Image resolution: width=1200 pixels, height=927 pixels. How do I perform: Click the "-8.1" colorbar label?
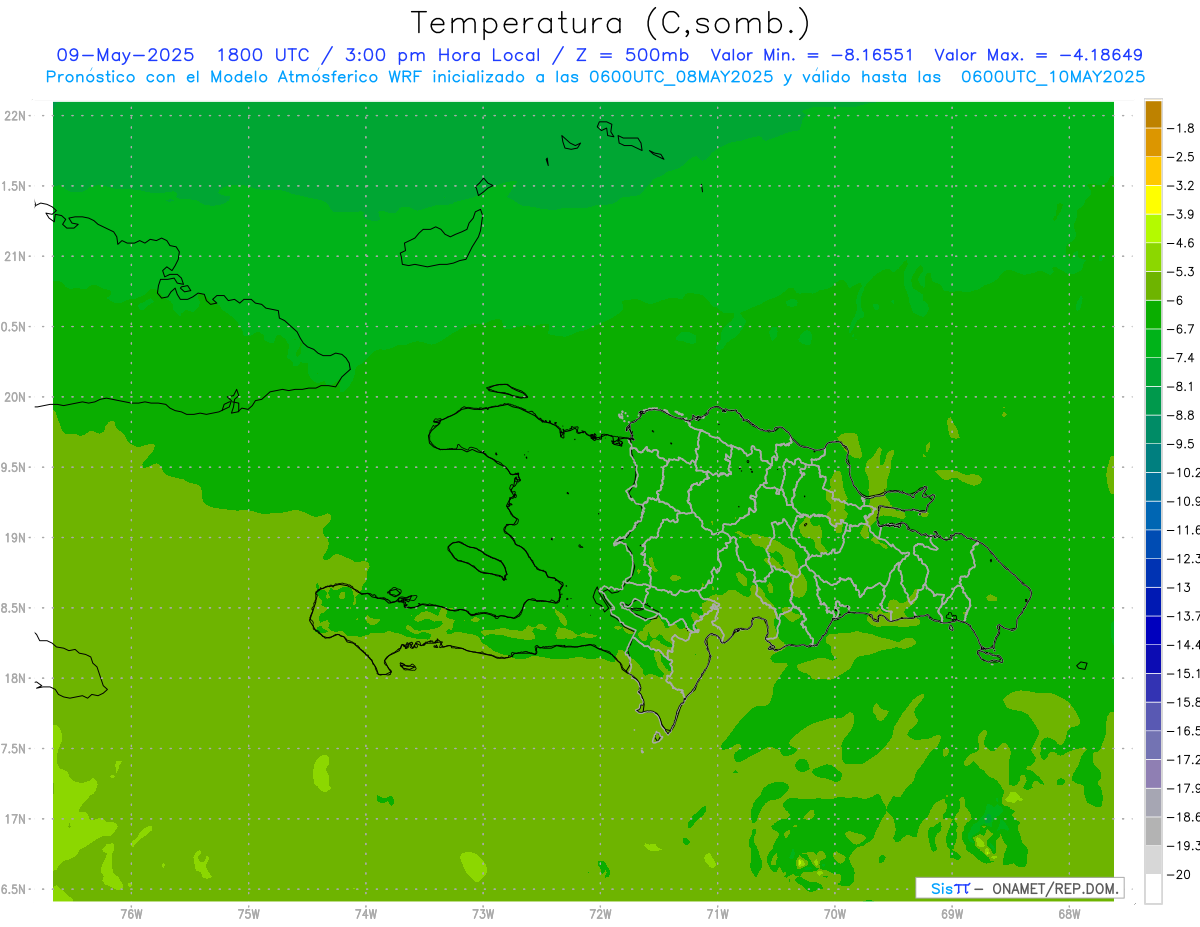coord(1181,386)
